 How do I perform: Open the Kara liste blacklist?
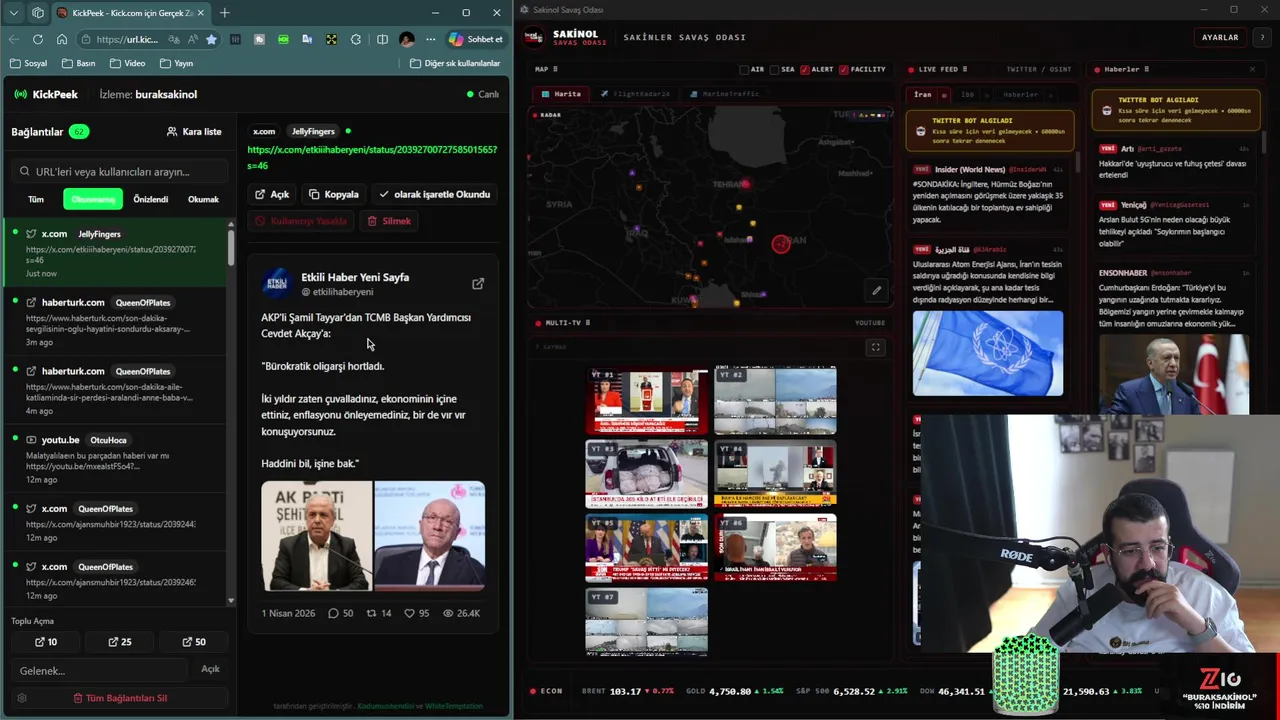(x=194, y=132)
